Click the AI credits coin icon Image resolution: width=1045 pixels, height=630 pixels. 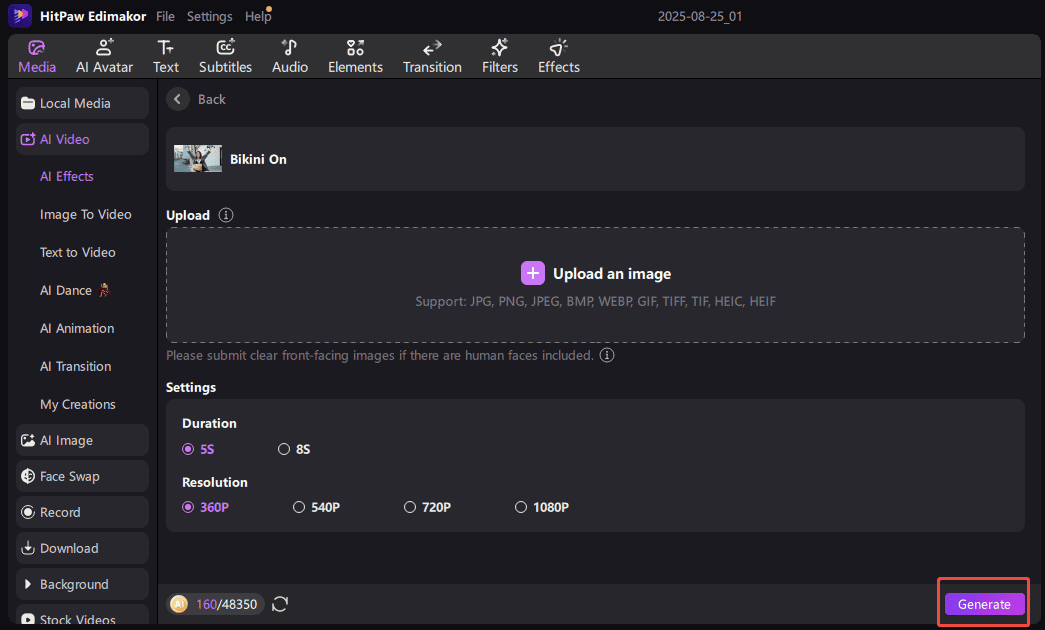pyautogui.click(x=179, y=604)
